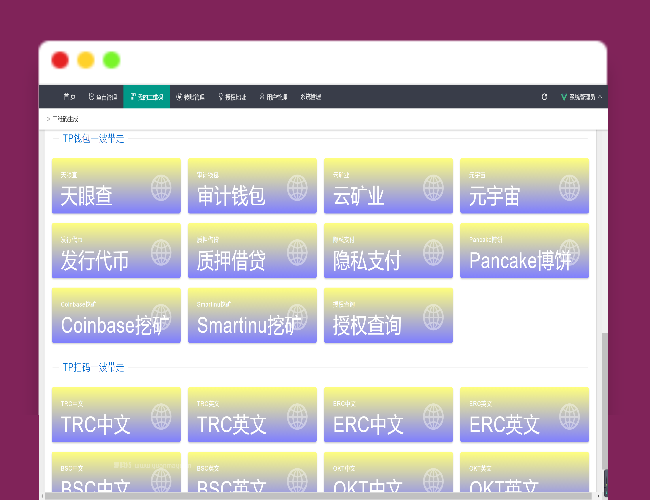Open the OKT中文 card

[388, 472]
